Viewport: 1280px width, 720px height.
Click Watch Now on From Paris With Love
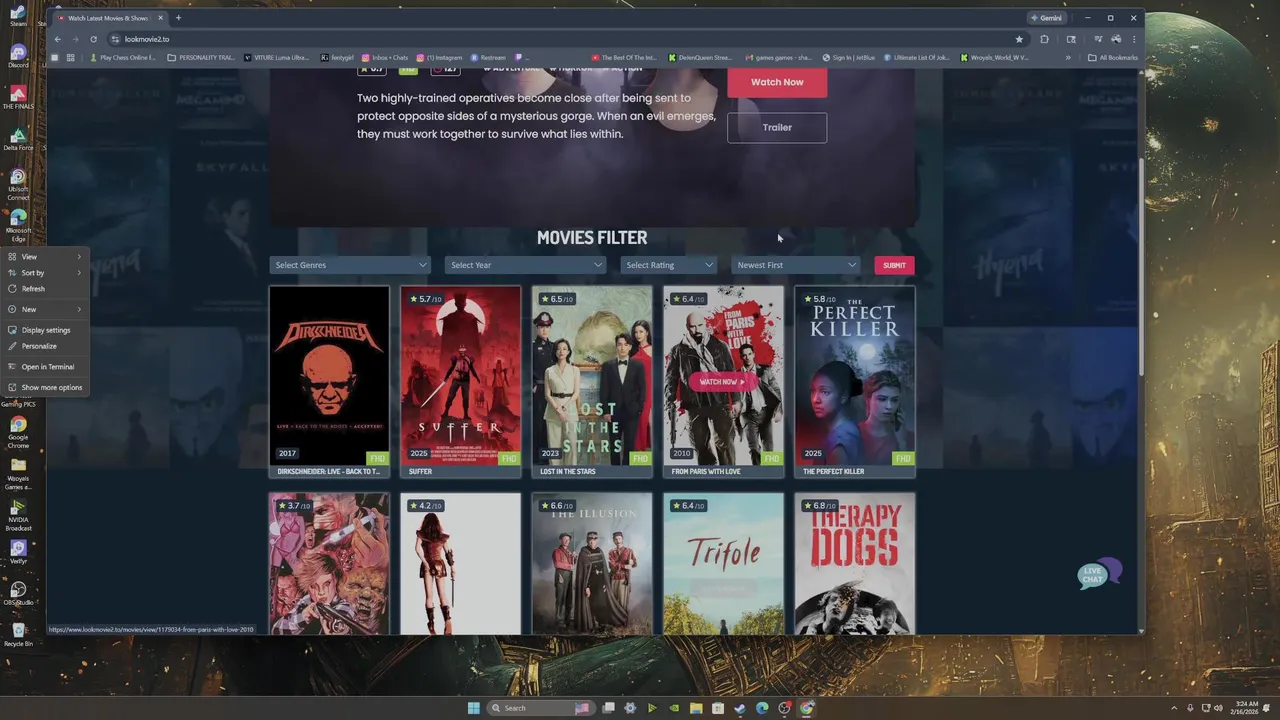(x=722, y=382)
